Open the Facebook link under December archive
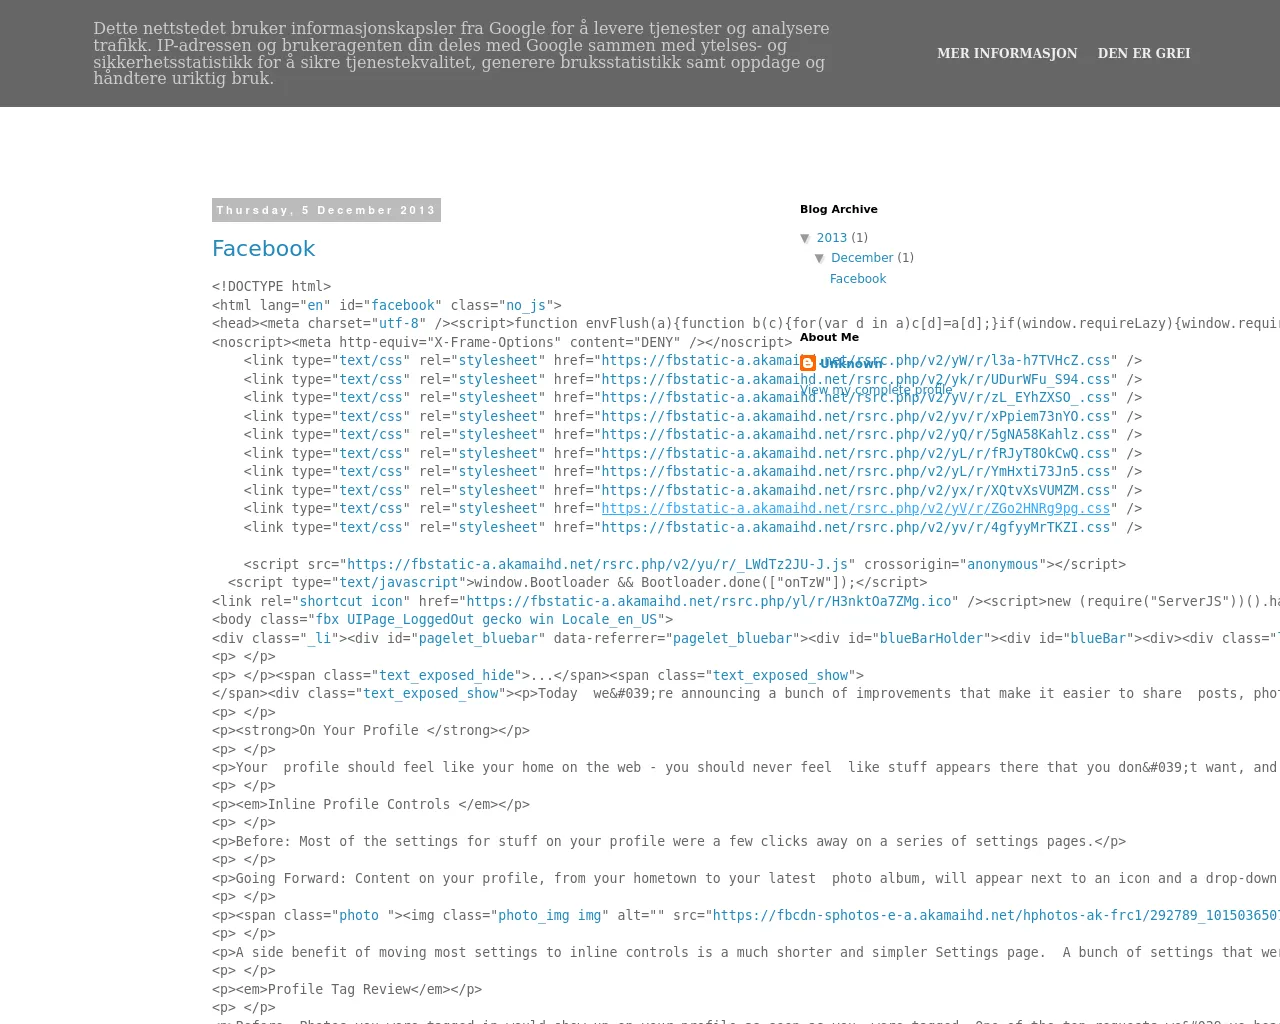Screen dimensions: 1280x1024 858,279
